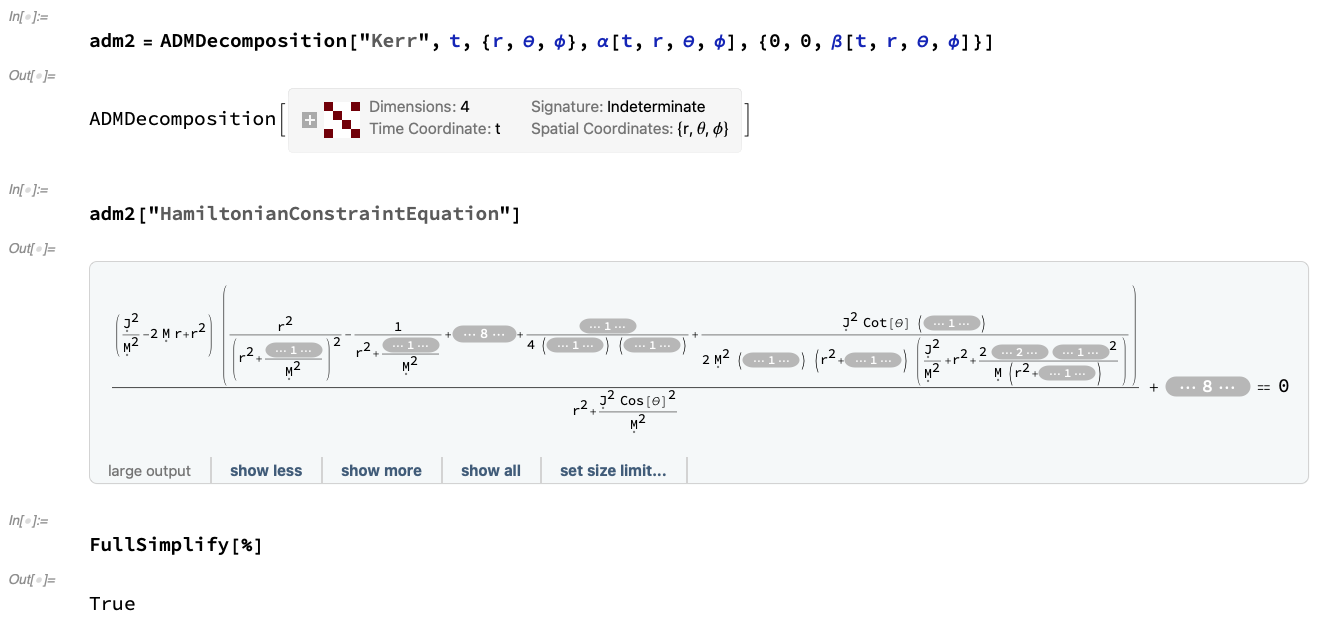The width and height of the screenshot is (1318, 619).
Task: Click the 'show less' button
Action: click(x=266, y=470)
